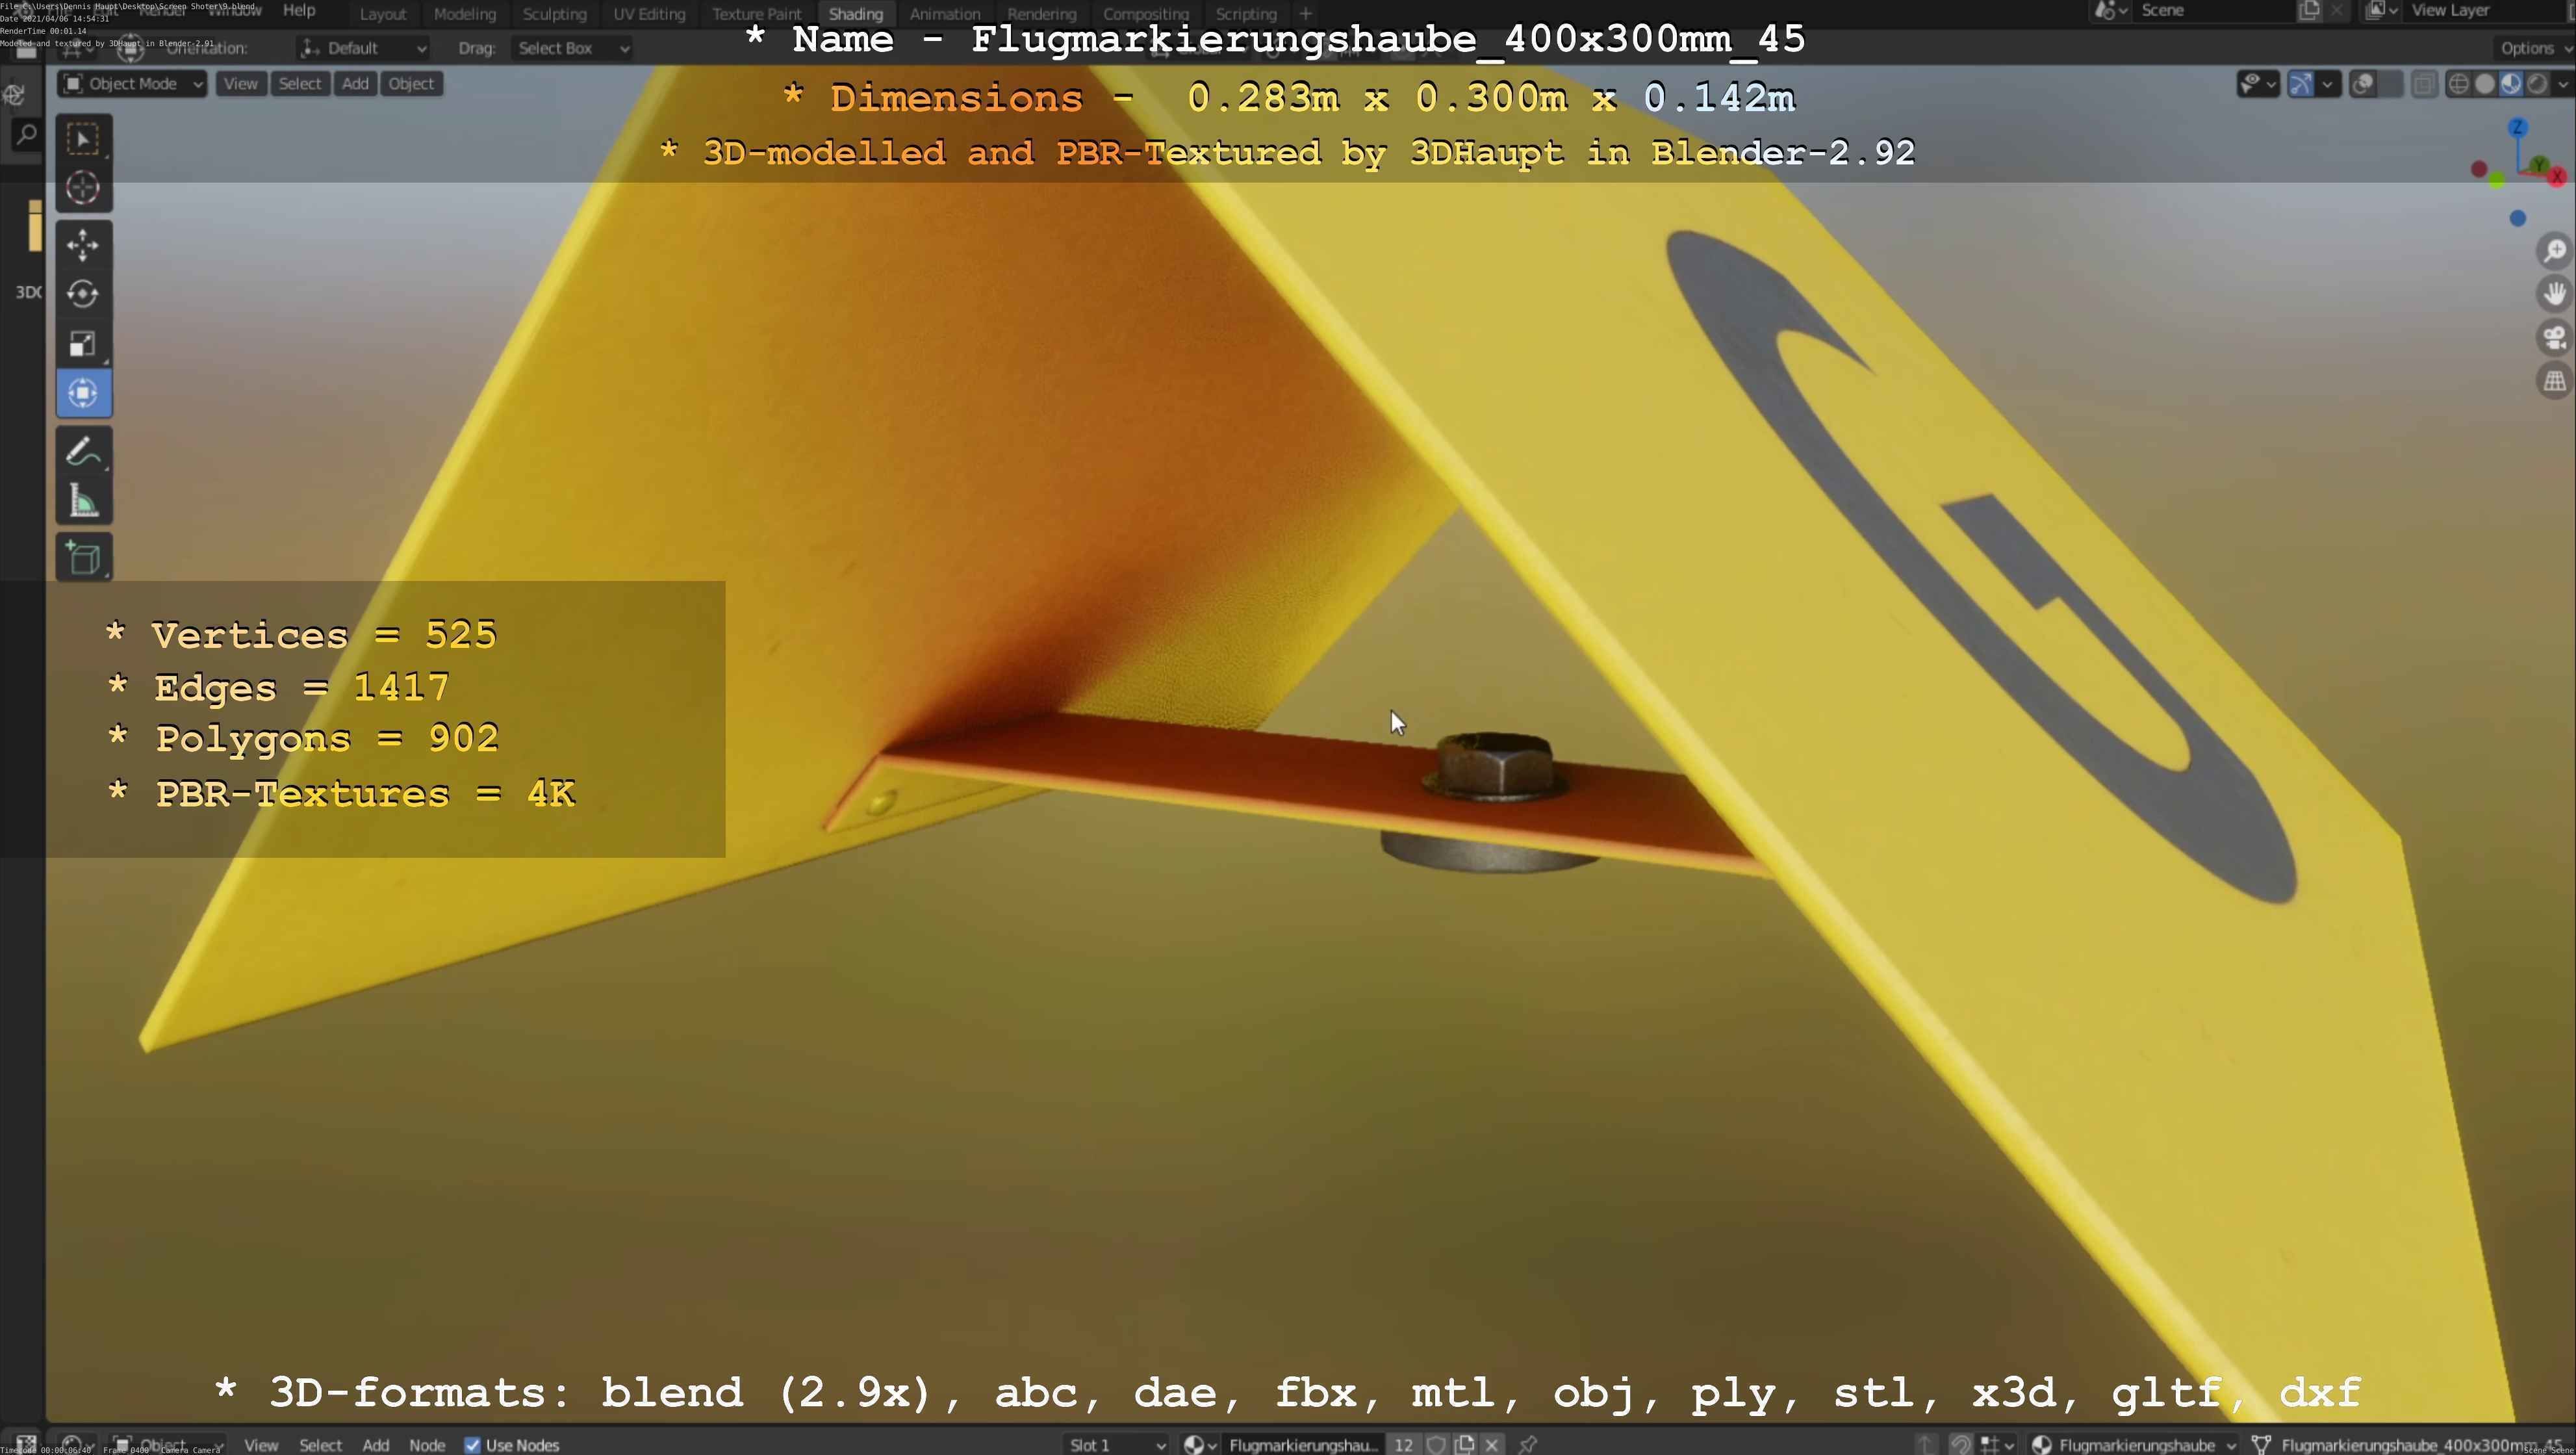The height and width of the screenshot is (1455, 2576).
Task: Open the viewport Add menu
Action: [x=355, y=84]
